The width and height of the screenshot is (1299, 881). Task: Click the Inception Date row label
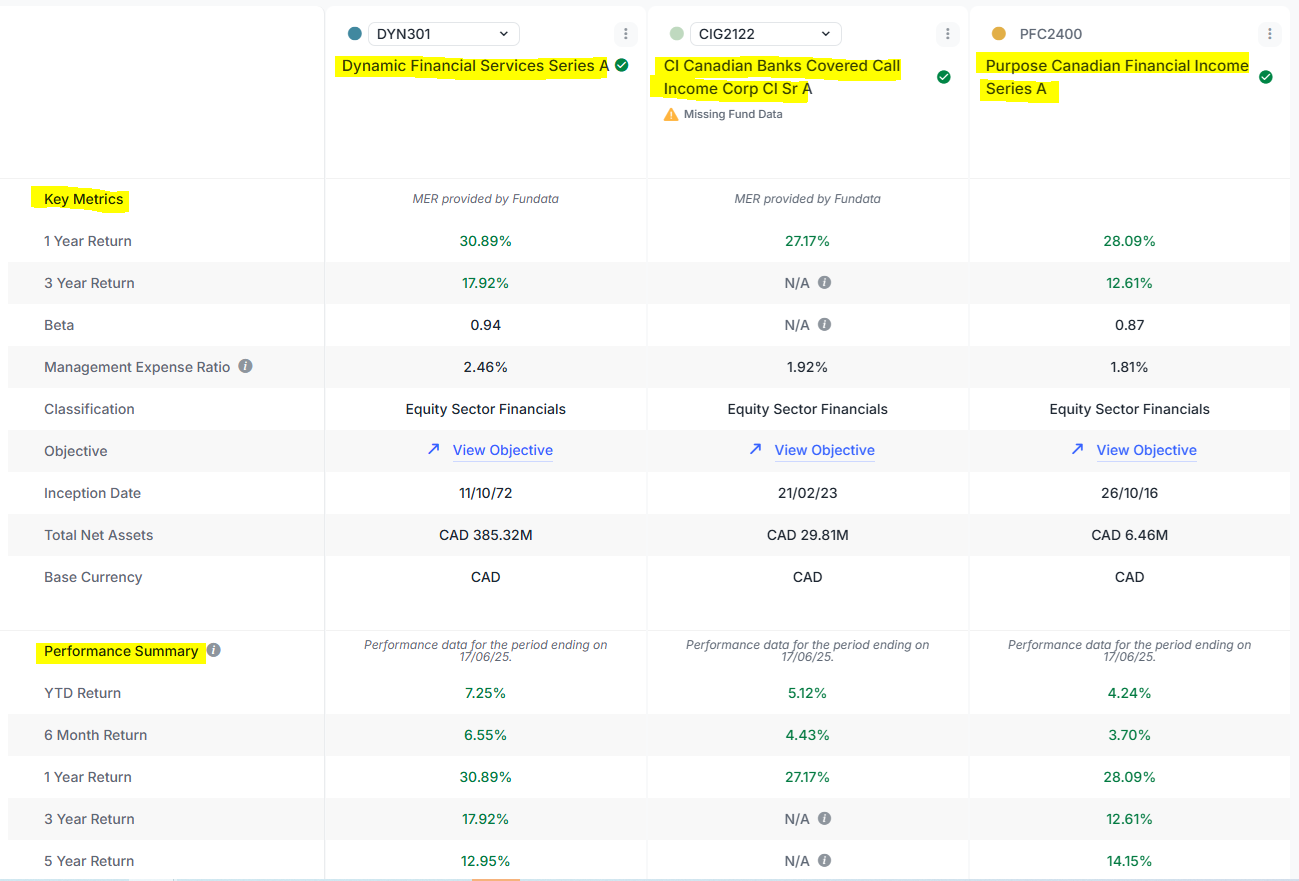coord(92,493)
